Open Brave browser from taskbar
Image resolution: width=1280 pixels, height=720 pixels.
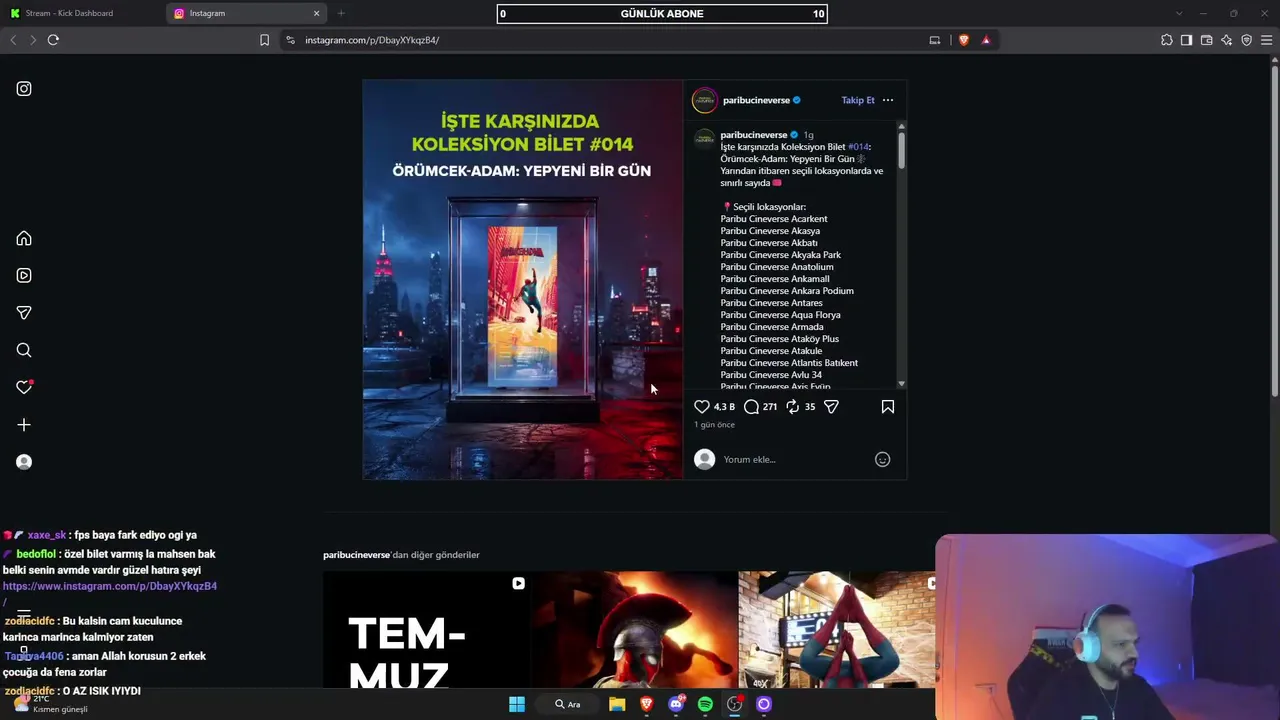point(646,704)
